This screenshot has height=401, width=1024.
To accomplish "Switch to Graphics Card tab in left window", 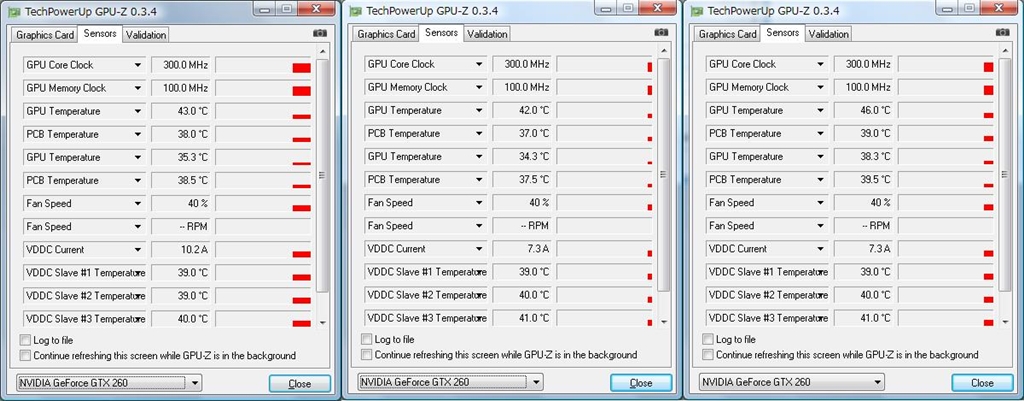I will (45, 35).
